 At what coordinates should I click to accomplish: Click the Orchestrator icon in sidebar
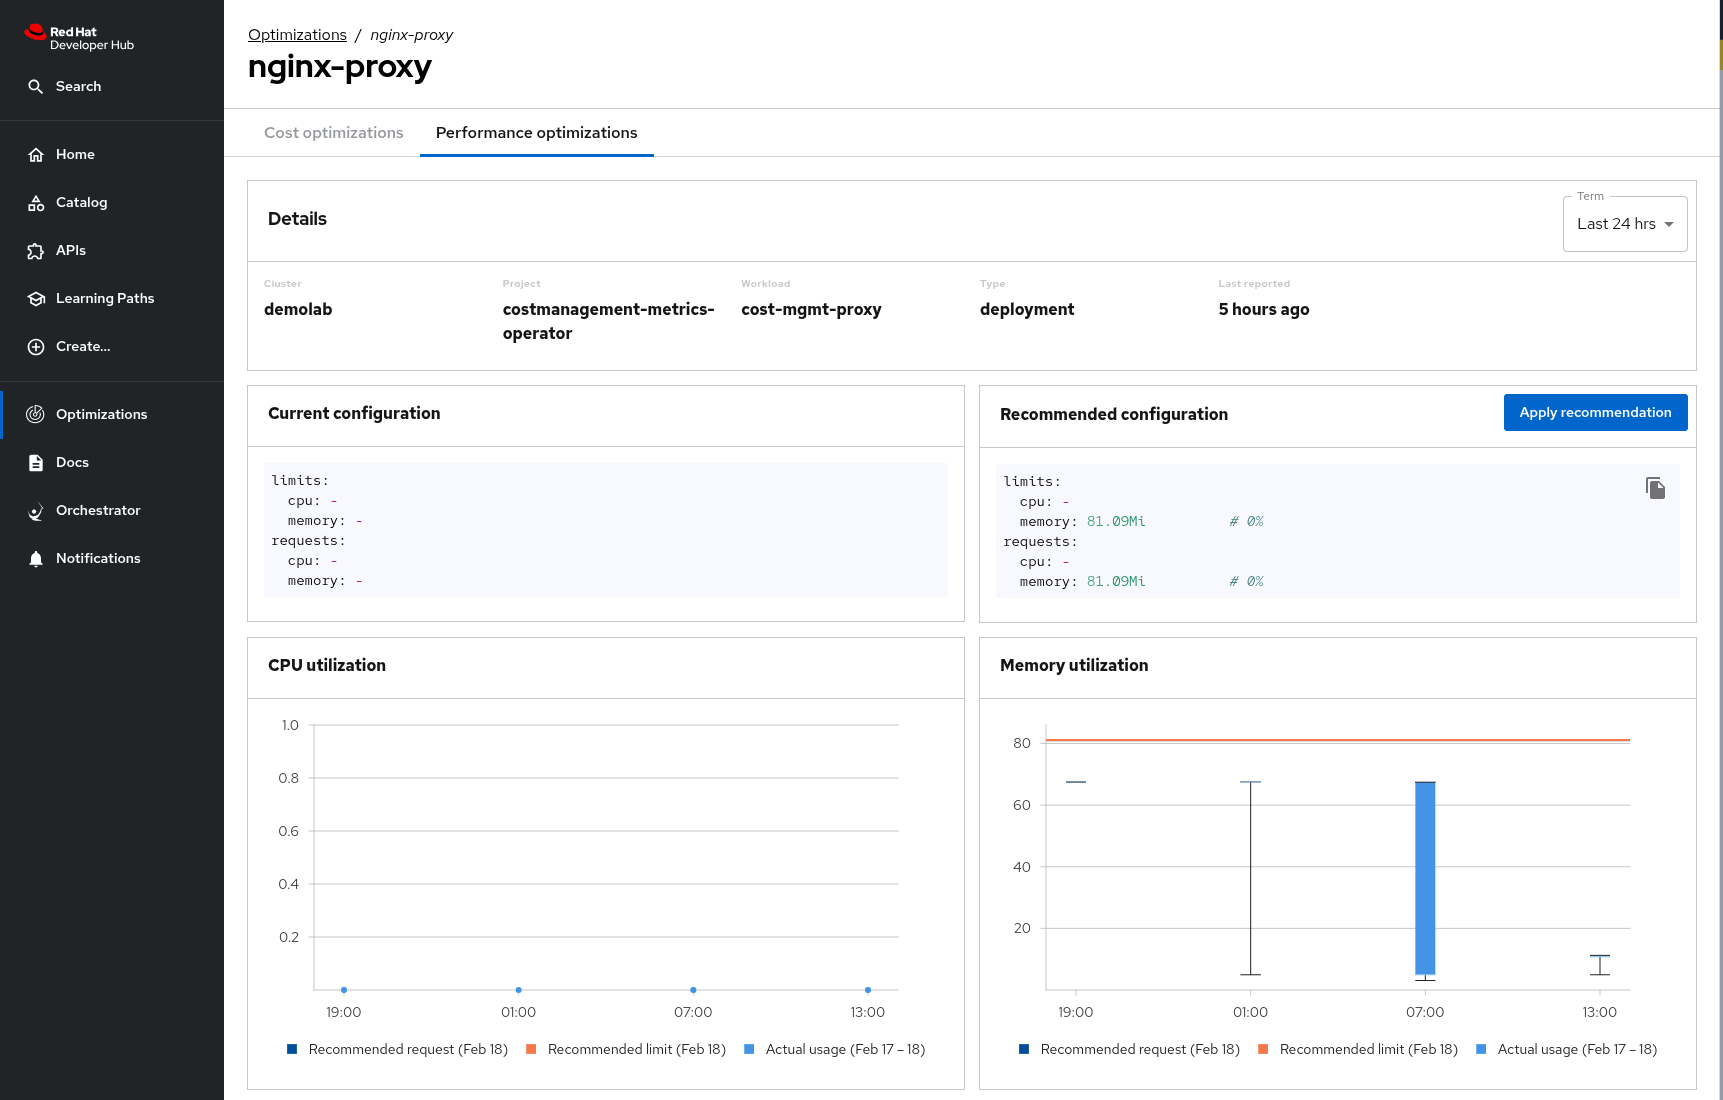click(x=36, y=511)
